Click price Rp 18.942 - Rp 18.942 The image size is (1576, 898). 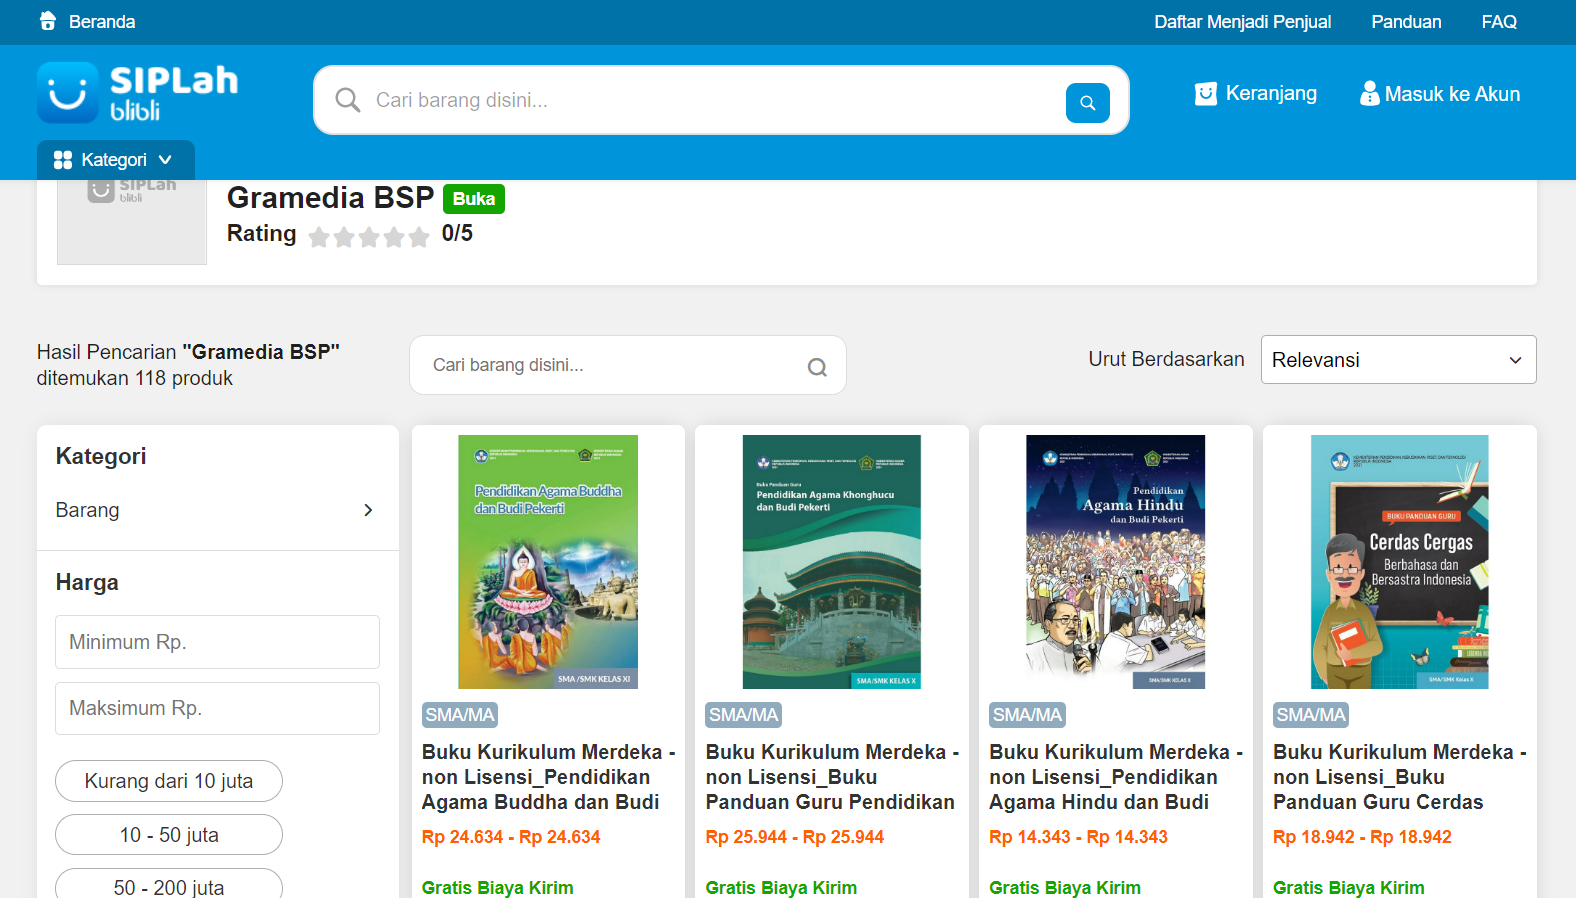(1362, 837)
